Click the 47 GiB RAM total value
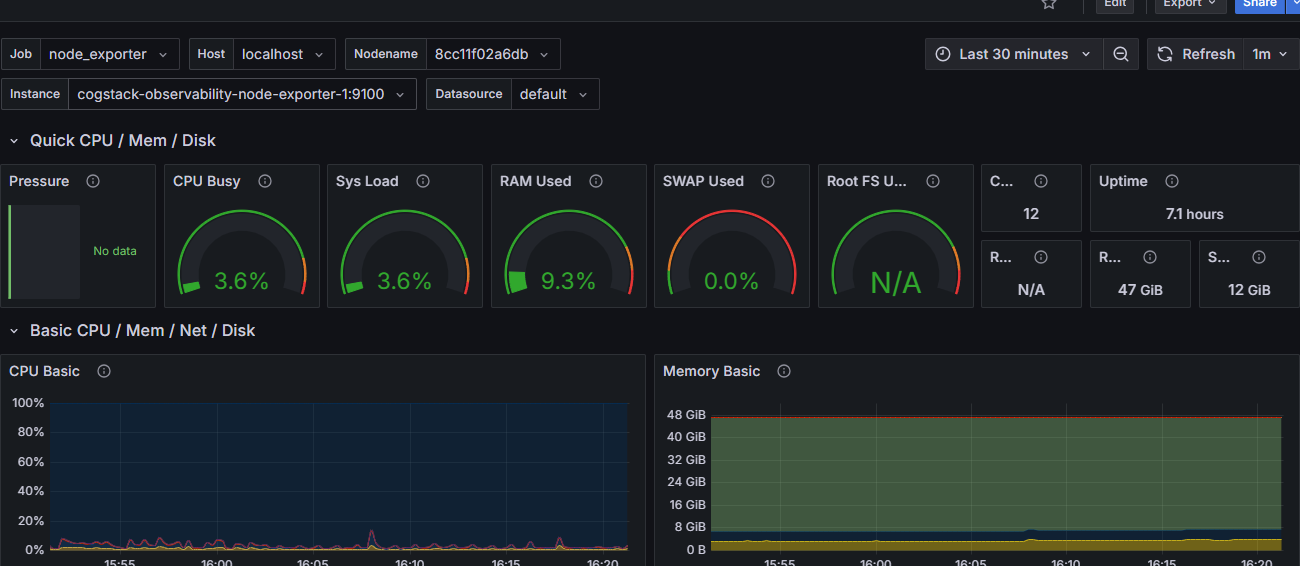The width and height of the screenshot is (1300, 566). (x=1140, y=290)
